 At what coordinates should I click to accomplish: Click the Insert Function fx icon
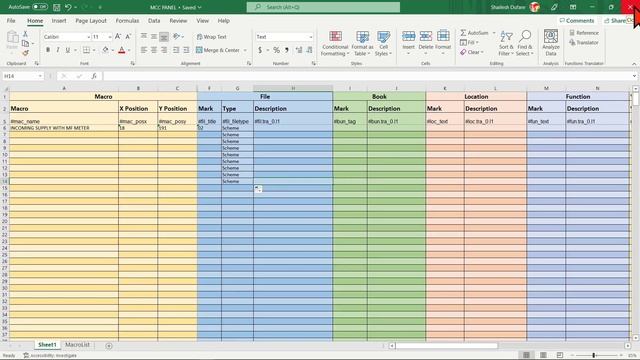click(x=94, y=76)
